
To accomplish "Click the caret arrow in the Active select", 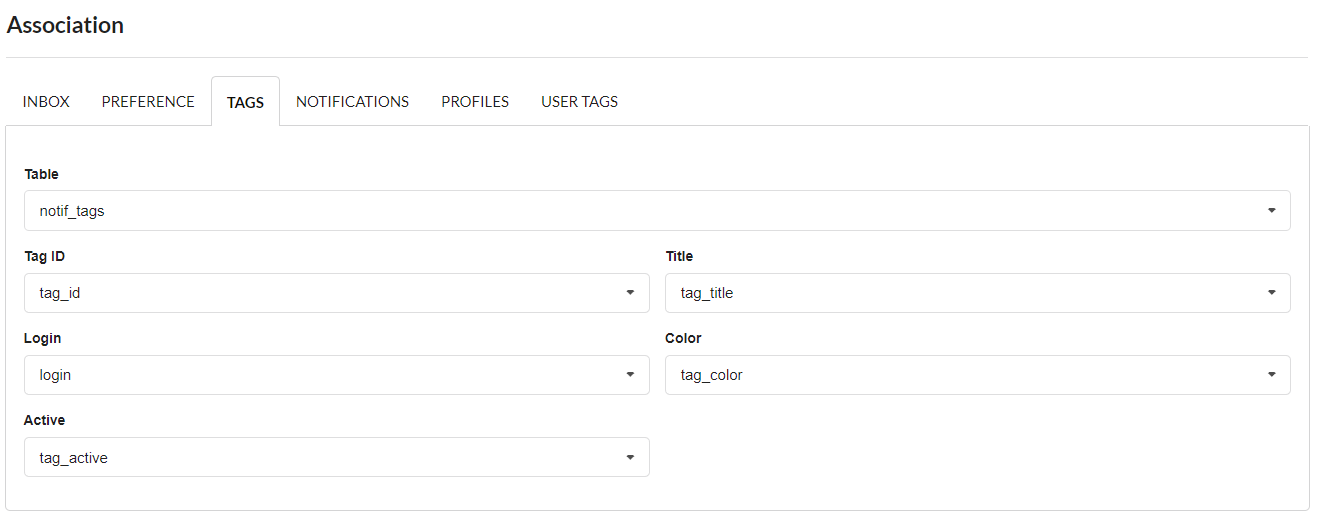I will click(x=630, y=457).
